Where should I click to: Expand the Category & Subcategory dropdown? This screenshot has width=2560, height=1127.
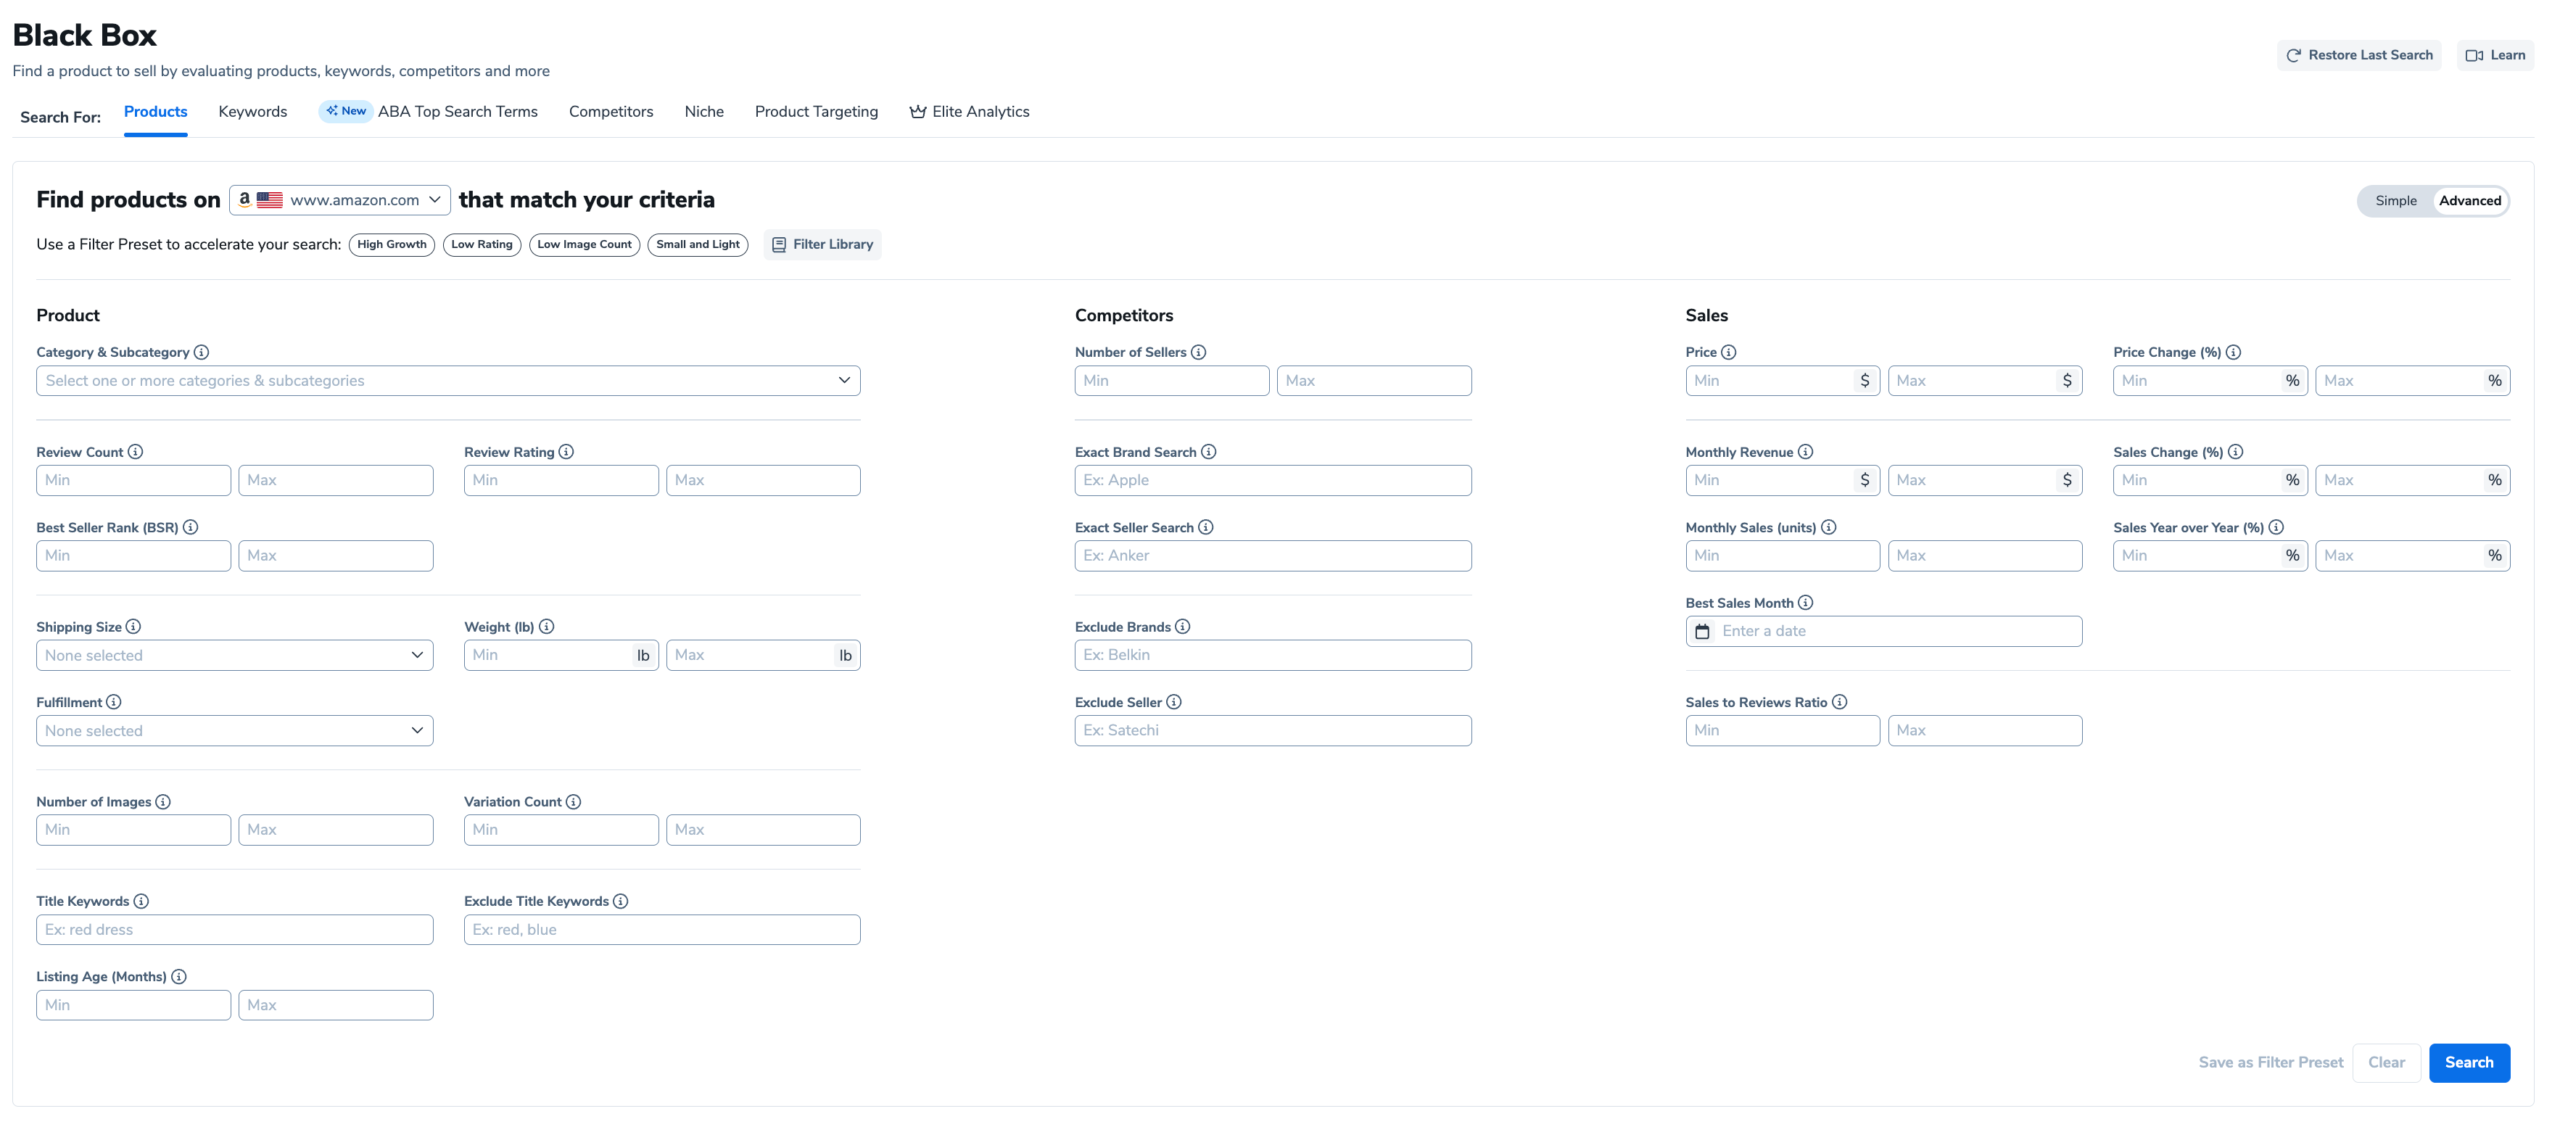click(x=447, y=380)
